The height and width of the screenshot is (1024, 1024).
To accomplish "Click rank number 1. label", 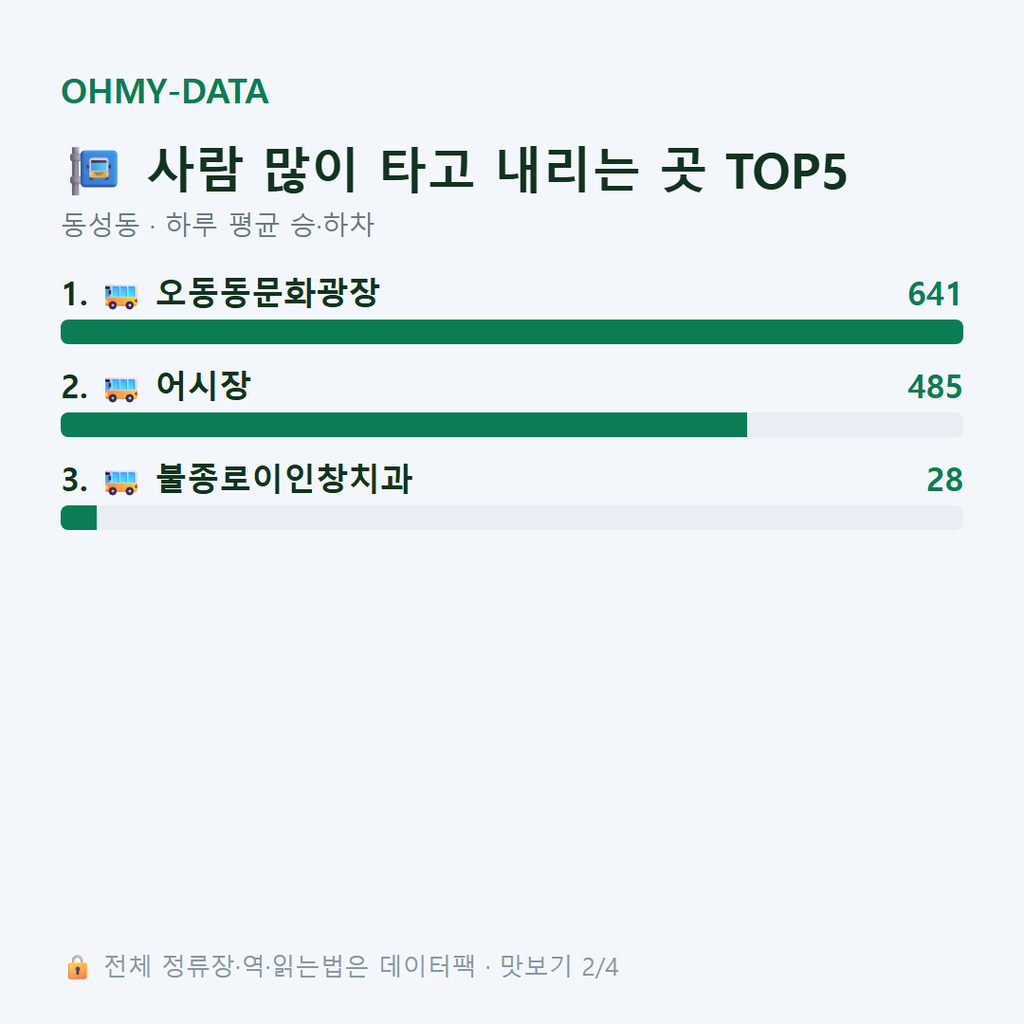I will (74, 294).
